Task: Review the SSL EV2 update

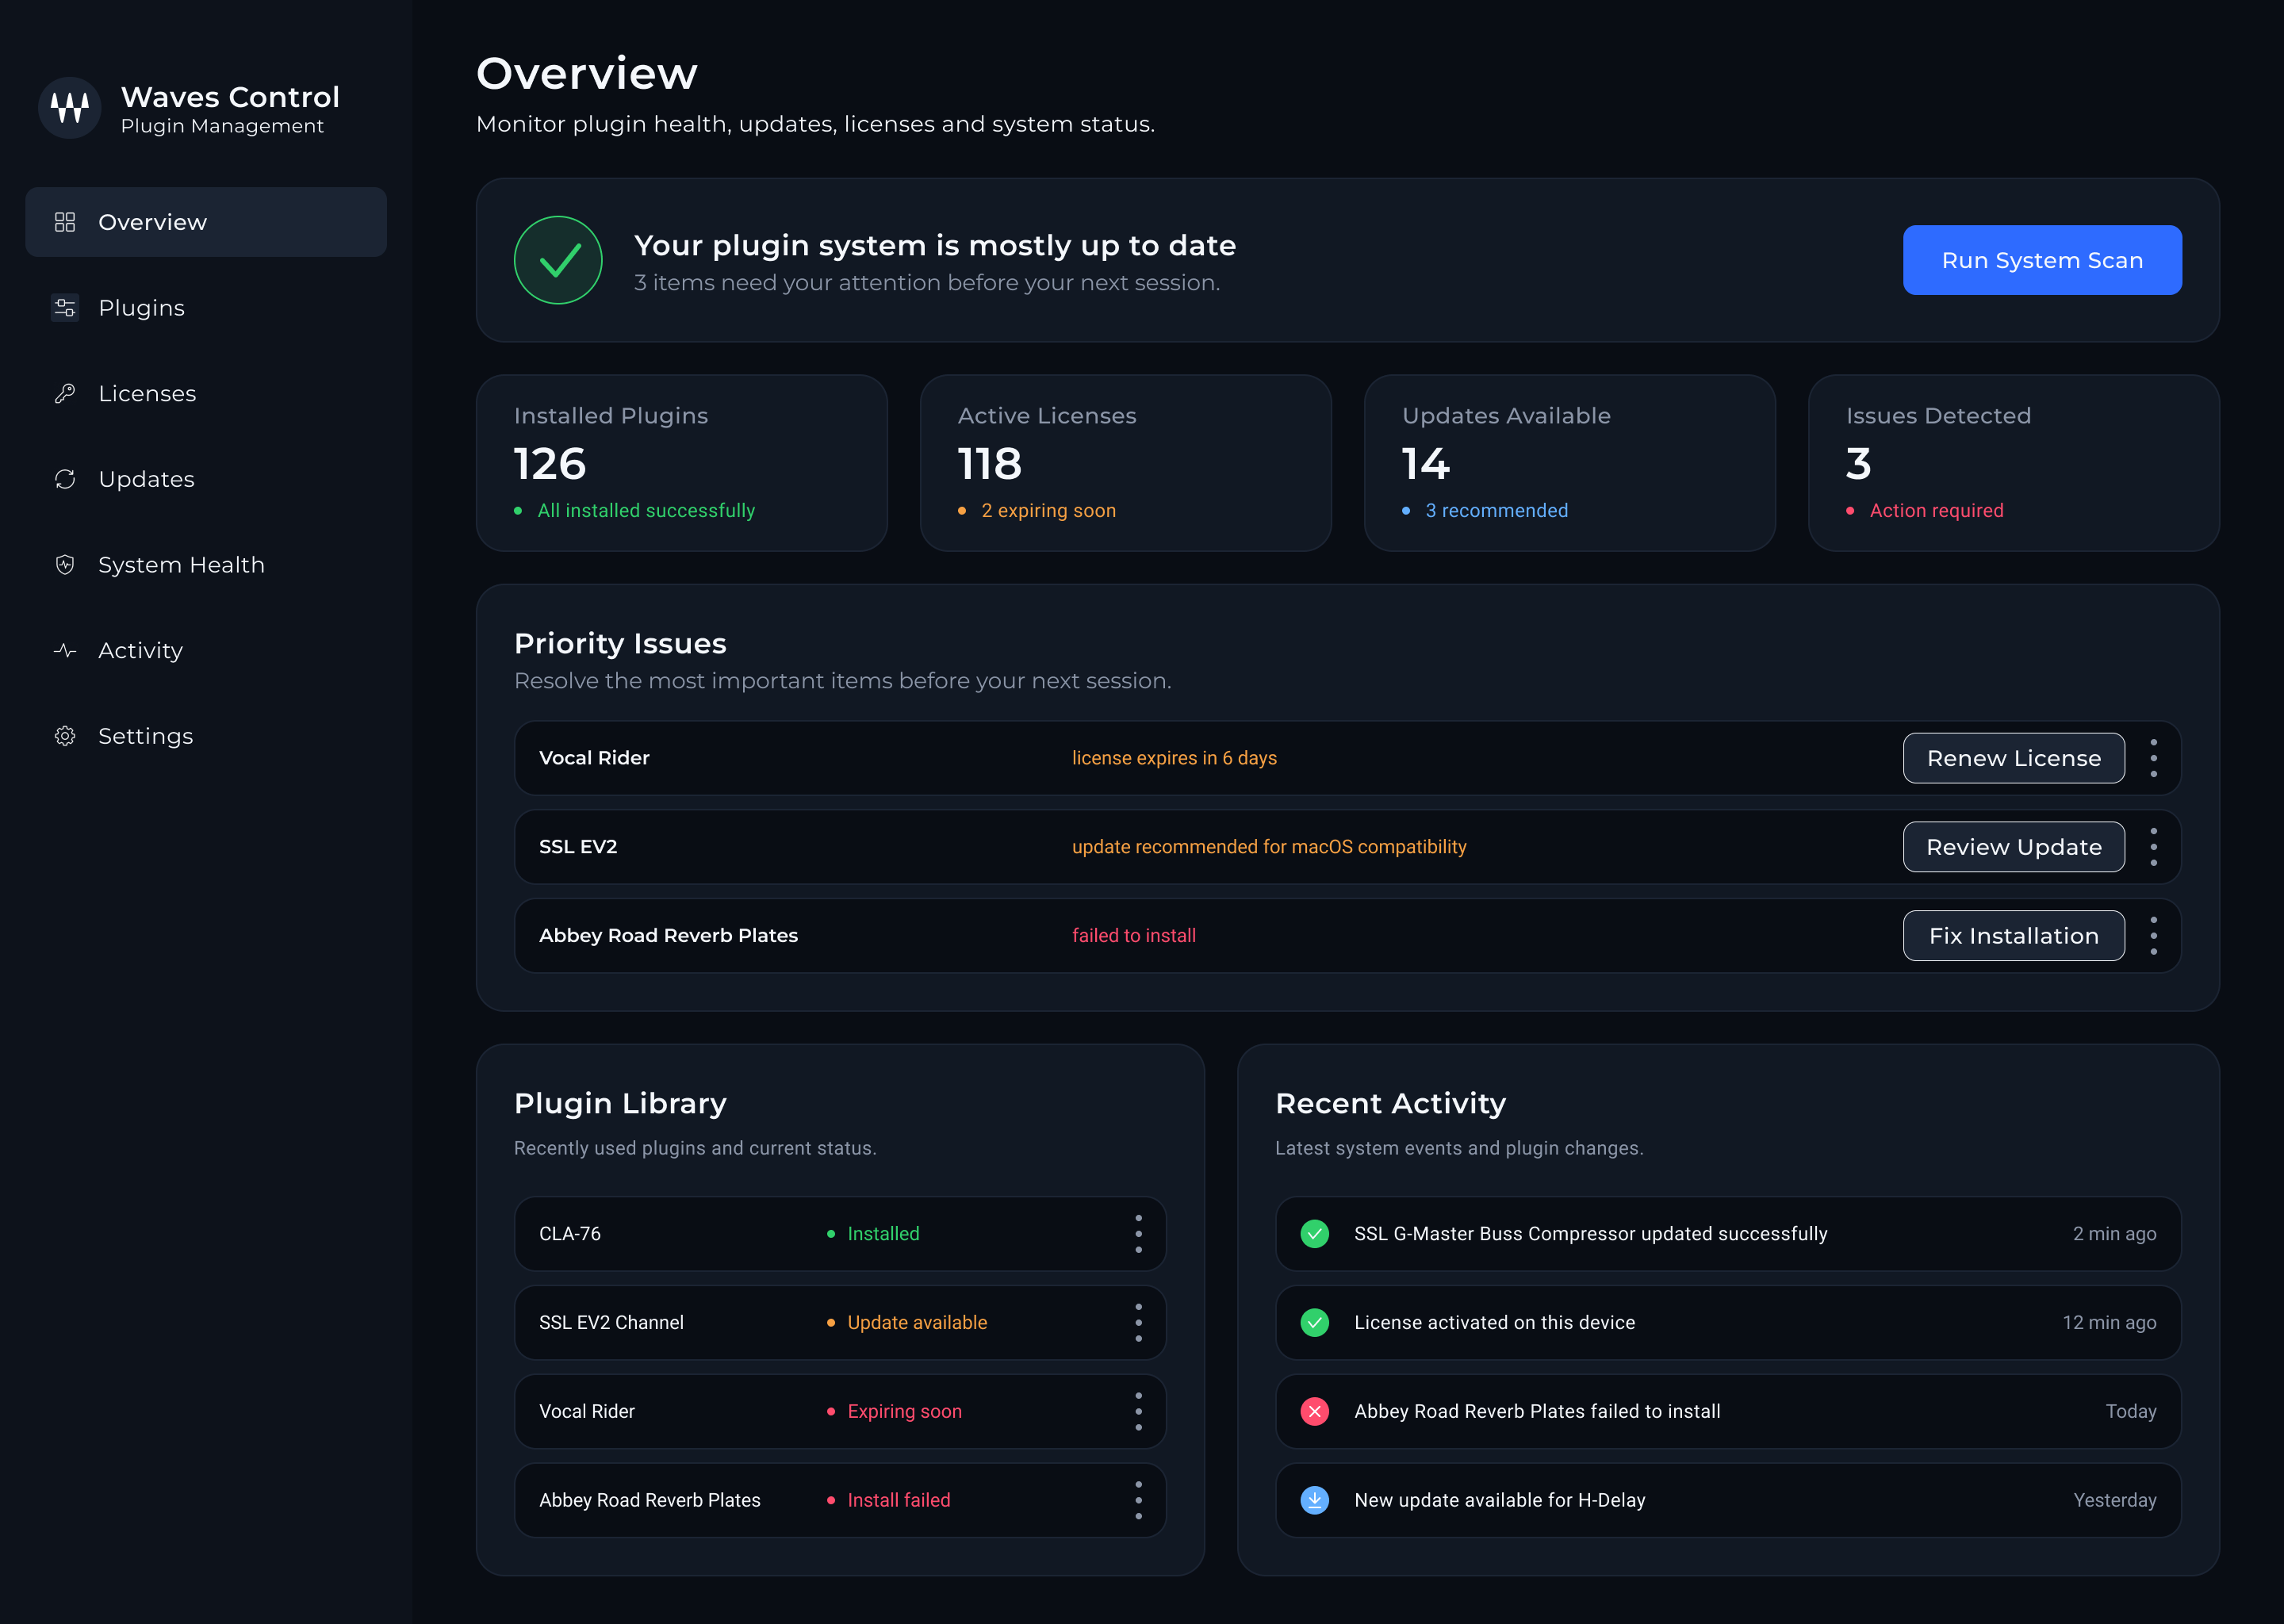Action: point(2013,847)
